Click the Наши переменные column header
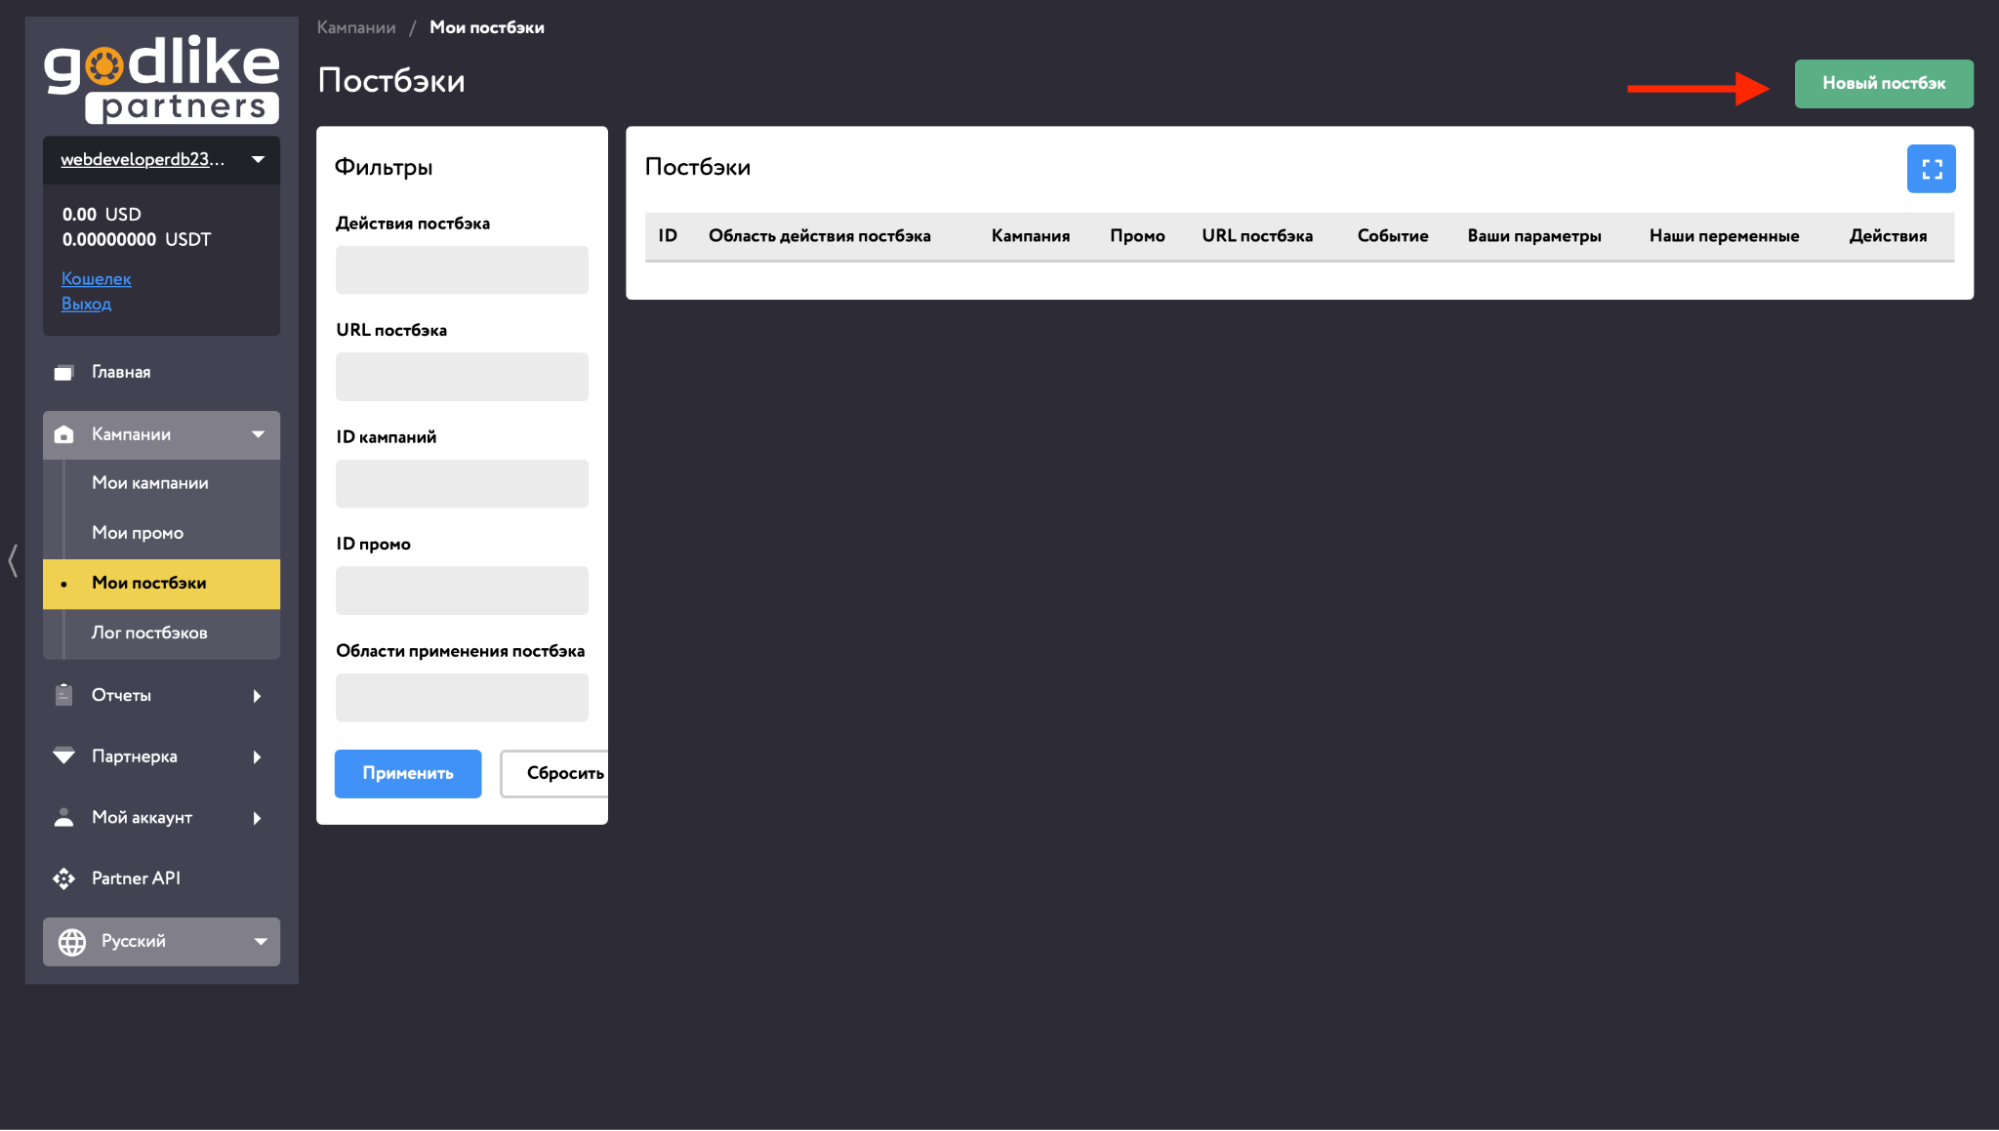Screen dimensions: 1999x1131 pyautogui.click(x=1724, y=236)
